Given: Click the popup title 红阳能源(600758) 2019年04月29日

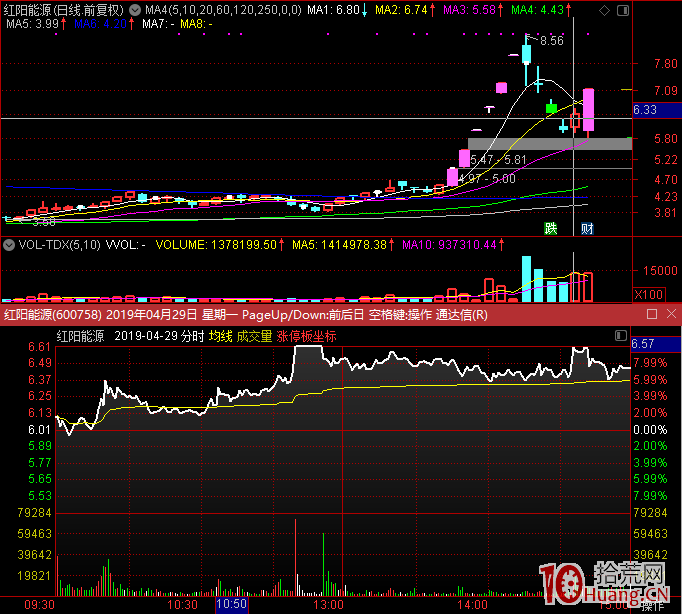Looking at the screenshot, I should tap(101, 314).
